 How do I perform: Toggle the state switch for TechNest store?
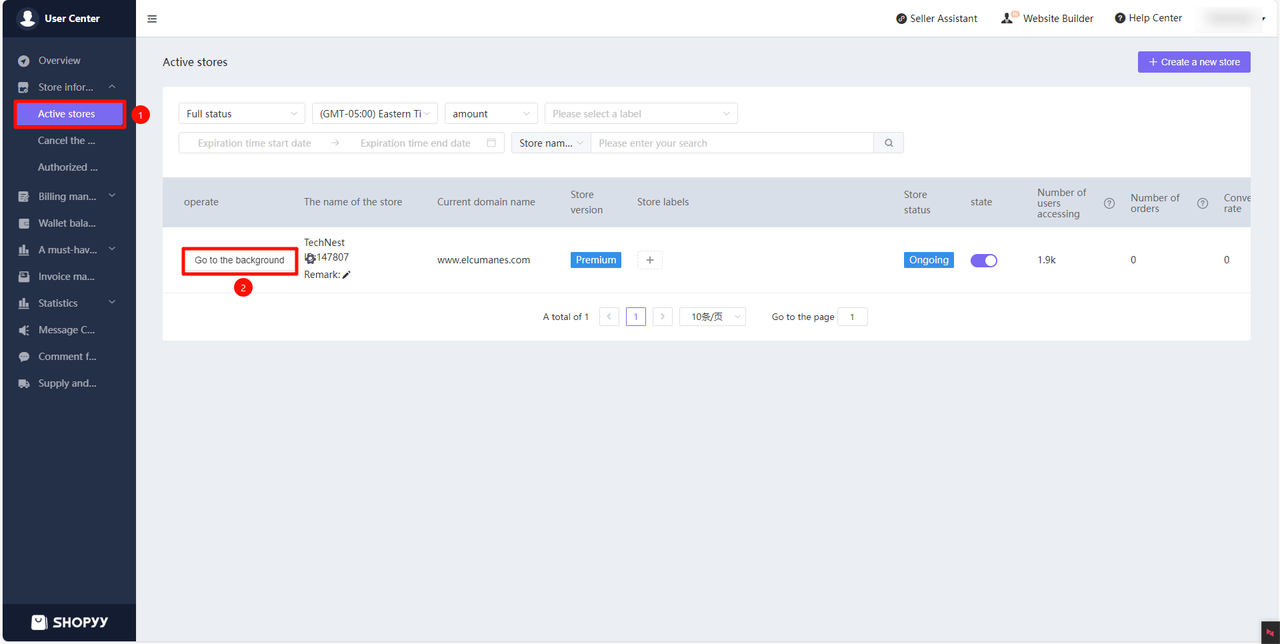[x=983, y=259]
